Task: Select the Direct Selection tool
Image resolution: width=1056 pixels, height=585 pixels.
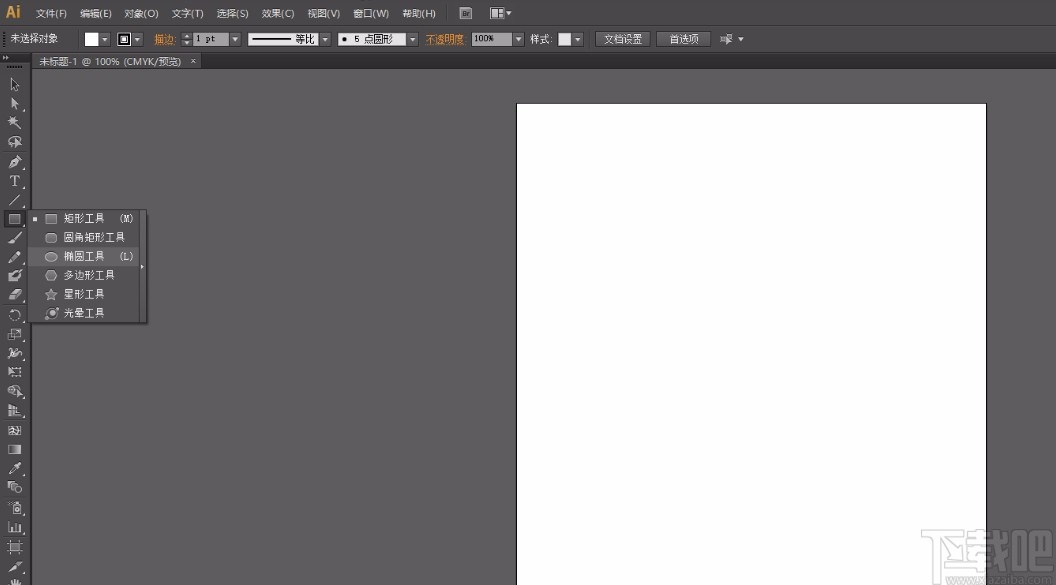Action: 15,104
